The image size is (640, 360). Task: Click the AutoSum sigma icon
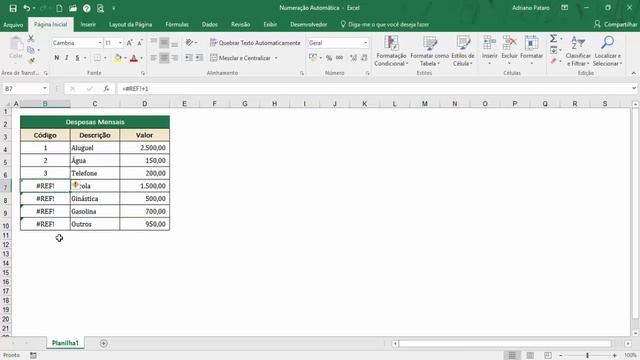pos(553,39)
